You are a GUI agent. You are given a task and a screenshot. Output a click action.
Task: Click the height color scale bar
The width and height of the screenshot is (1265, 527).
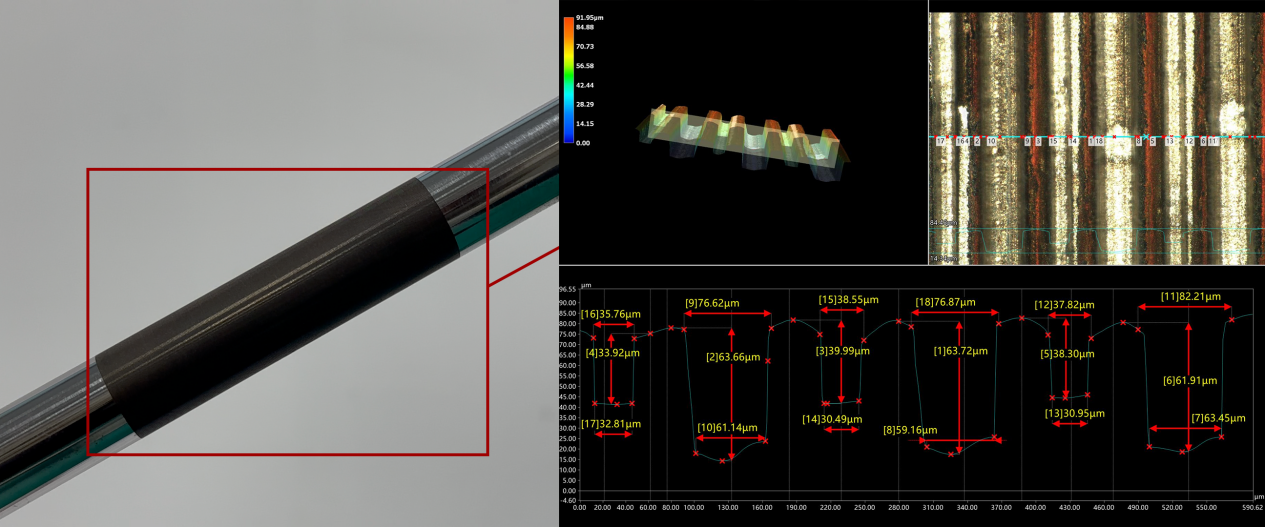pos(568,80)
